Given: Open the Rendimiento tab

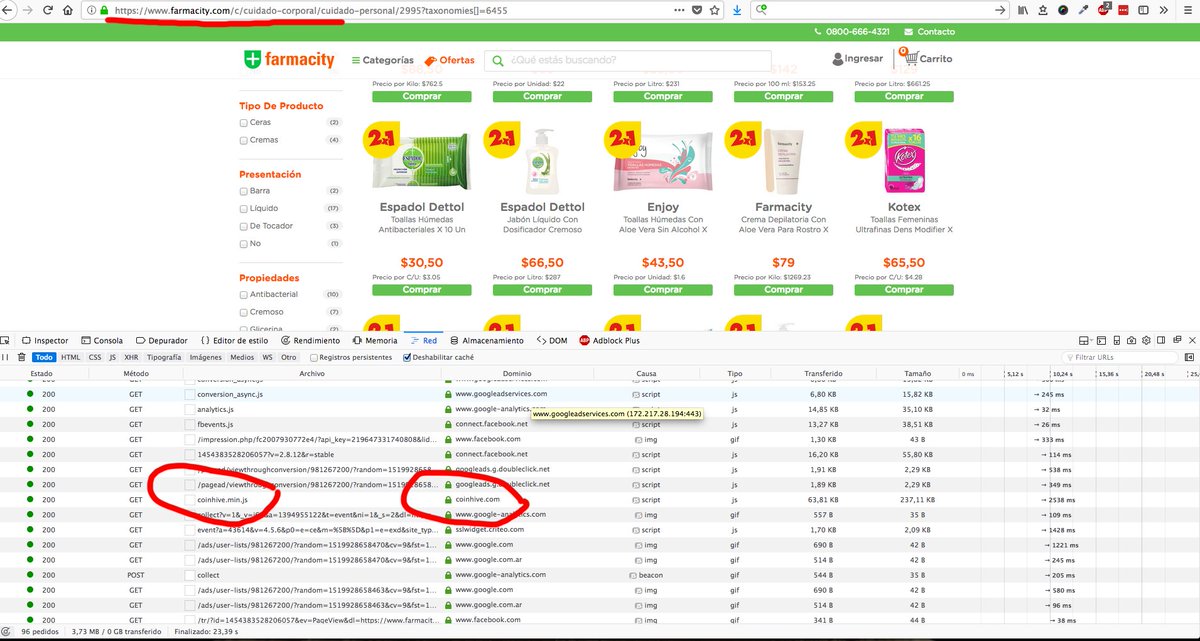Looking at the screenshot, I should click(310, 340).
